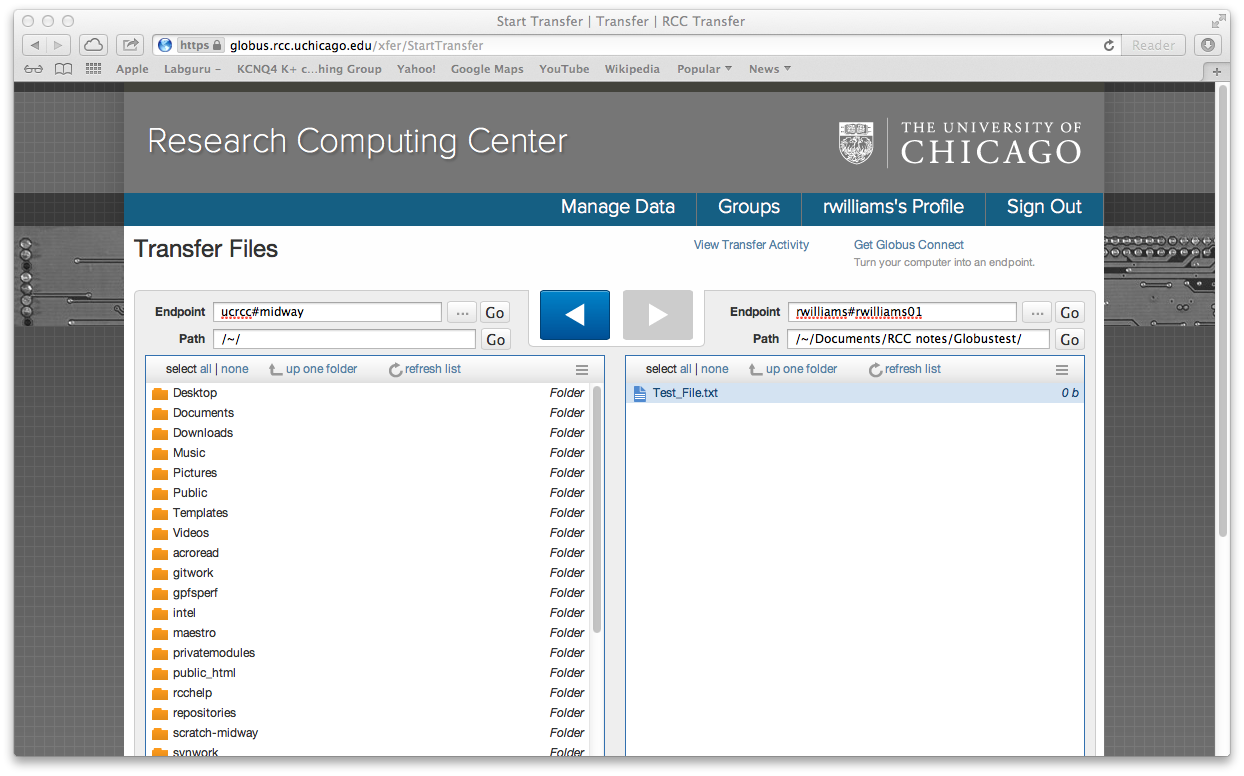1244x776 pixels.
Task: Click the Globustest path input field
Action: tap(919, 339)
